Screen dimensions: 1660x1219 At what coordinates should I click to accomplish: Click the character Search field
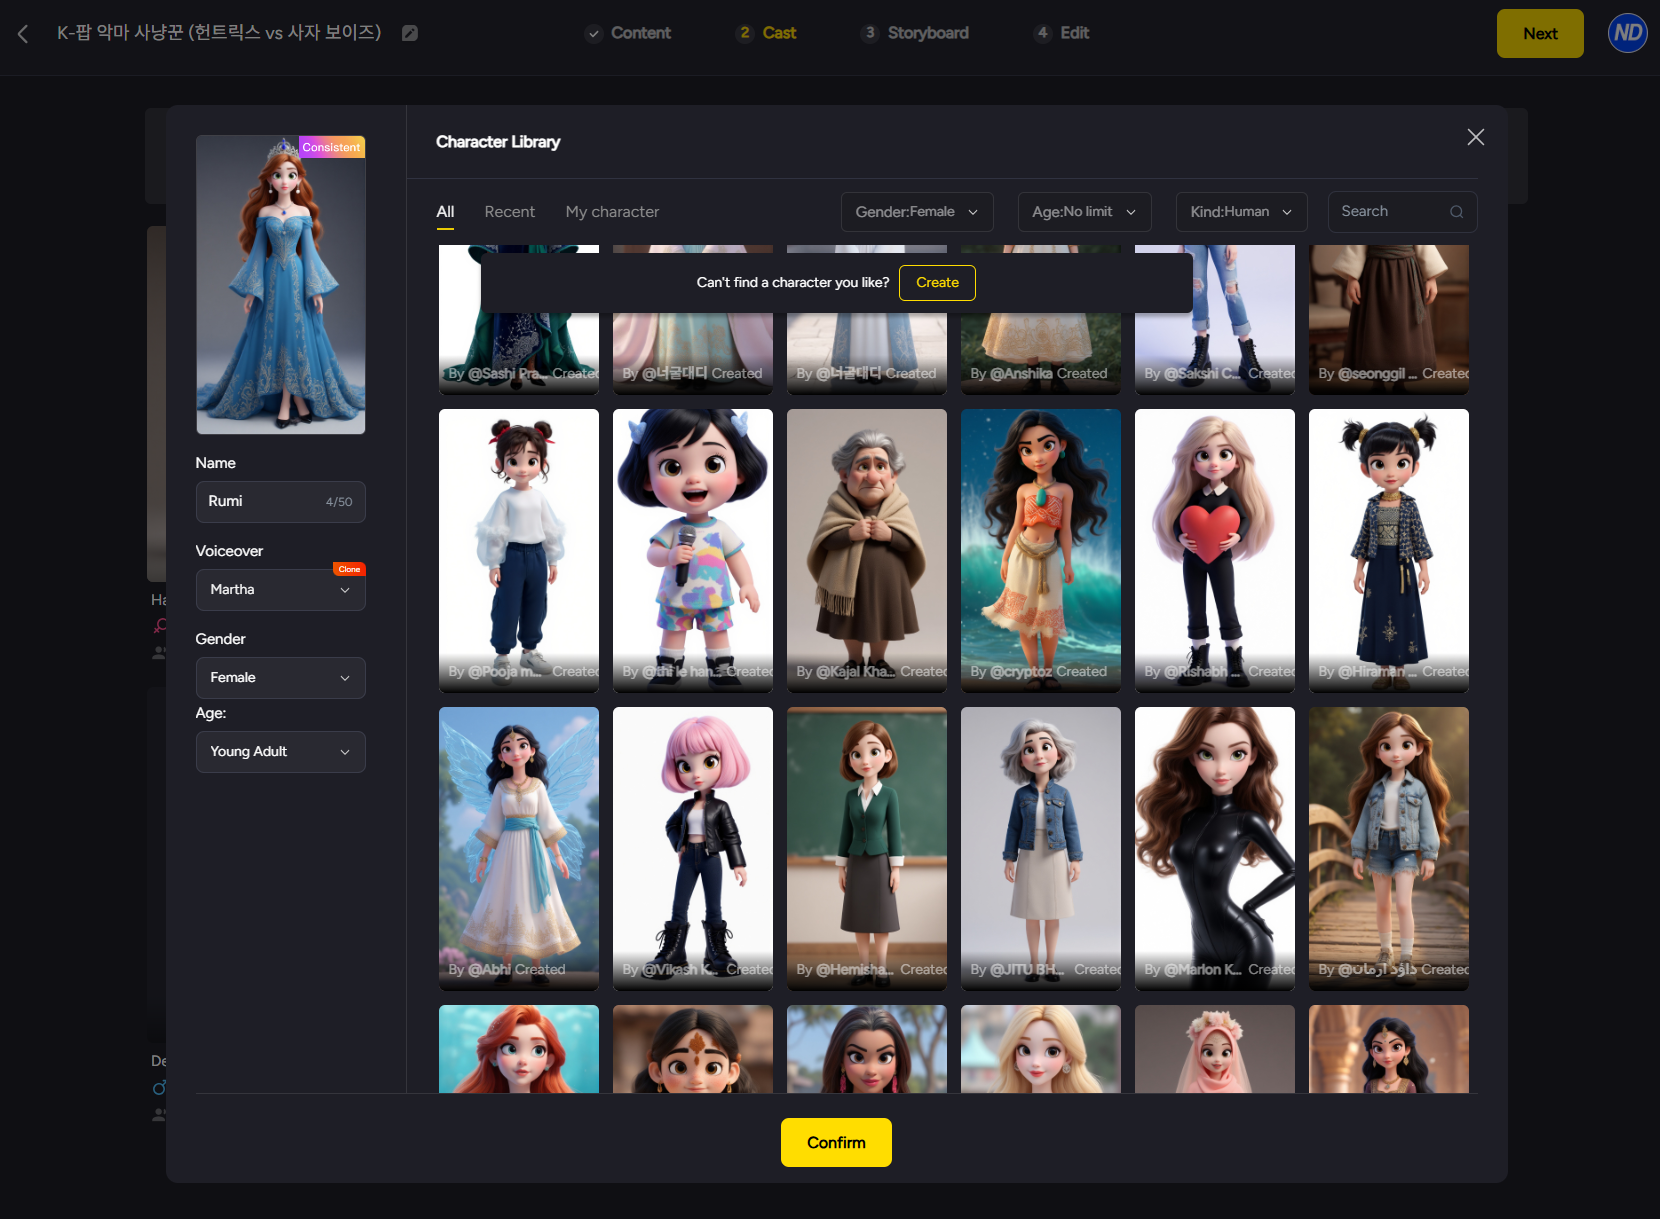pyautogui.click(x=1402, y=212)
